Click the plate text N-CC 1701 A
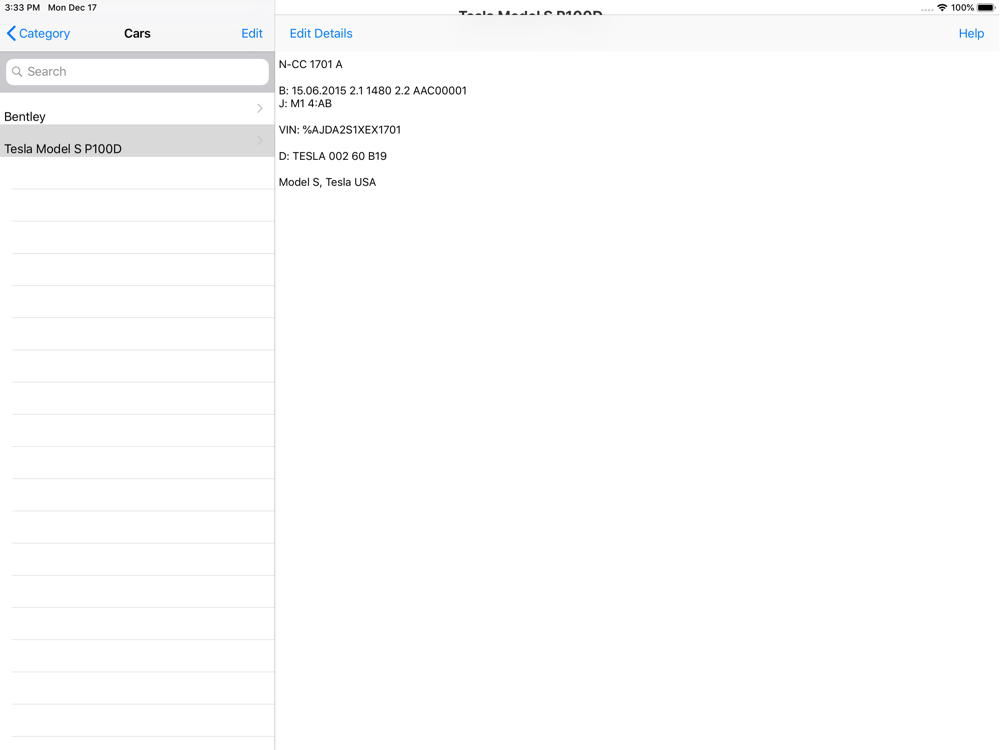The height and width of the screenshot is (750, 1000). pos(311,64)
